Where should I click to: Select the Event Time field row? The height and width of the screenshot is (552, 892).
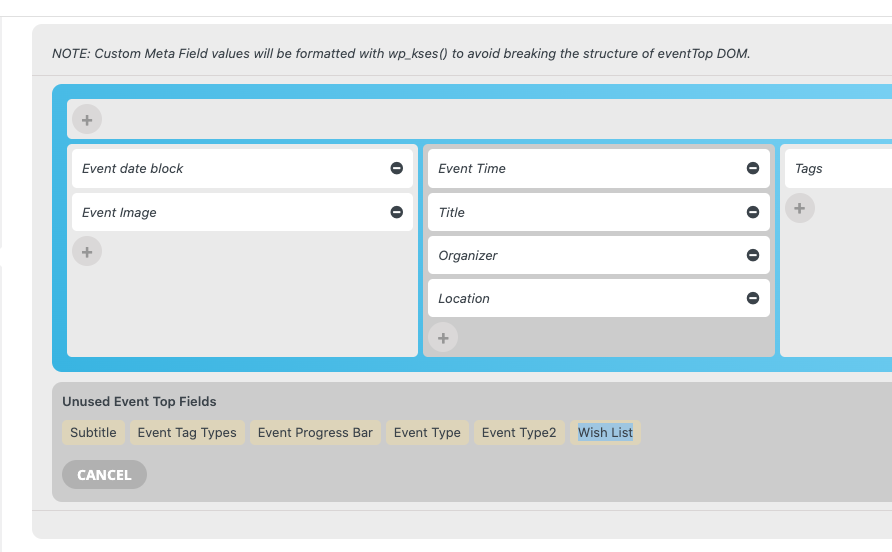[598, 168]
